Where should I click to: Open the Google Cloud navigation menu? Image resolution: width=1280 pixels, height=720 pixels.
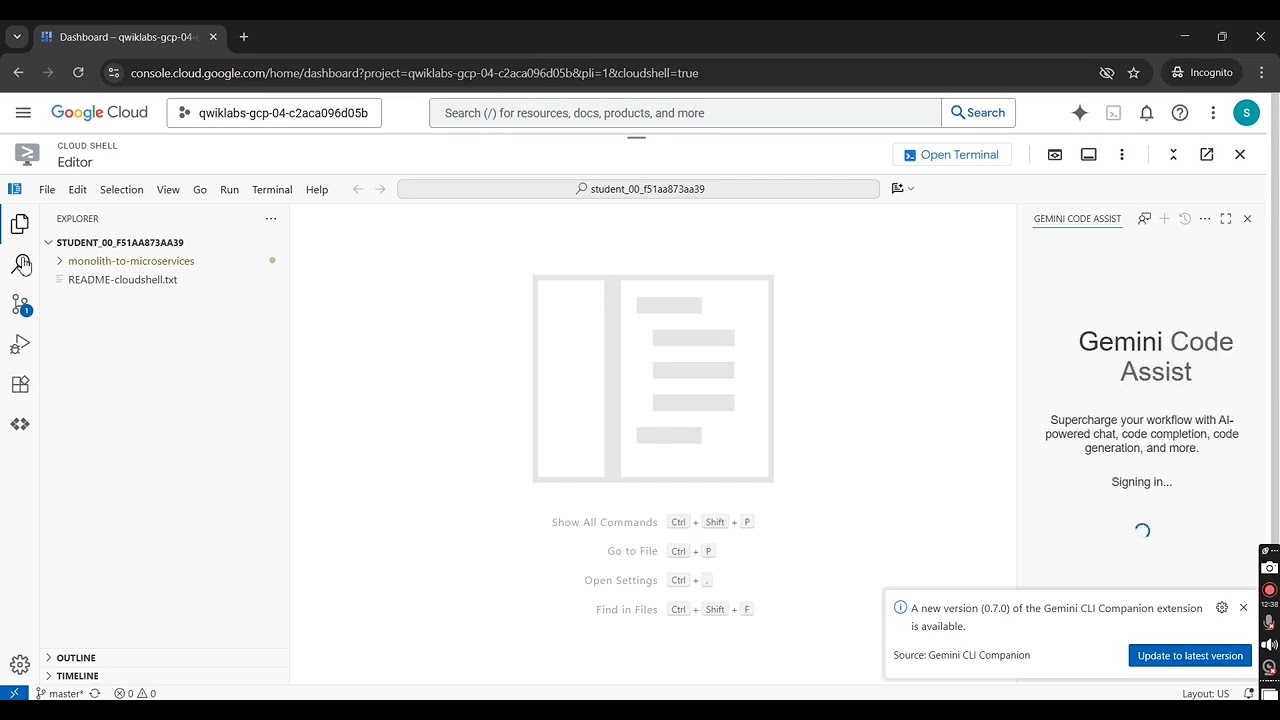coord(23,113)
